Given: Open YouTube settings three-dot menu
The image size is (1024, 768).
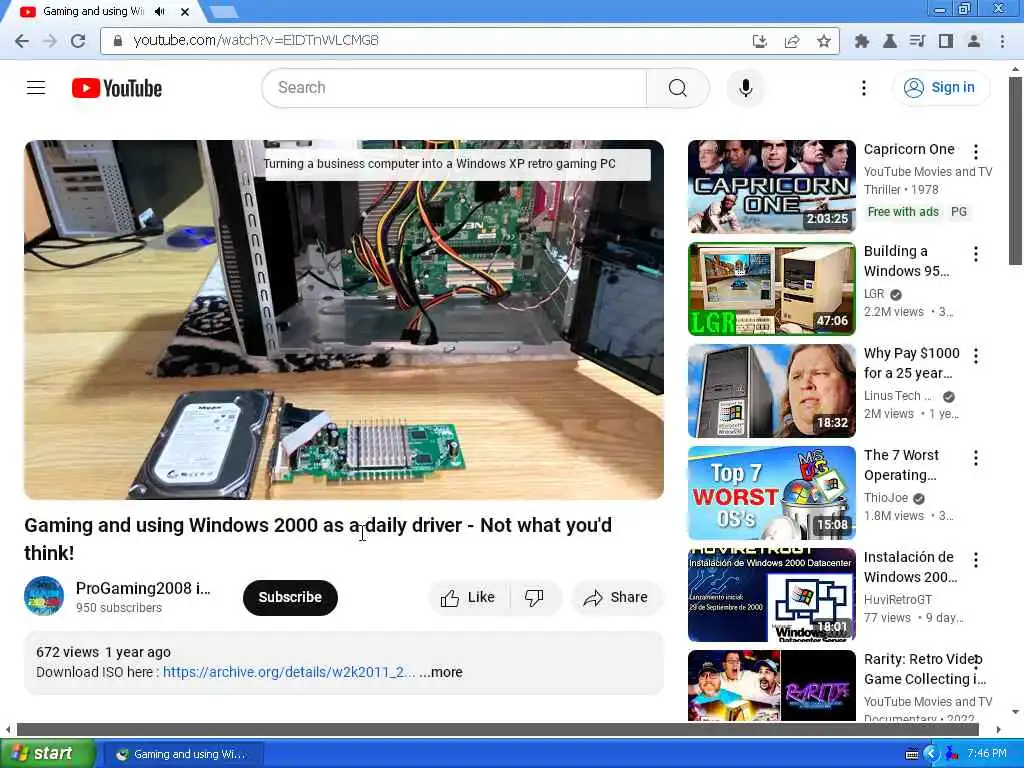Looking at the screenshot, I should (x=864, y=88).
